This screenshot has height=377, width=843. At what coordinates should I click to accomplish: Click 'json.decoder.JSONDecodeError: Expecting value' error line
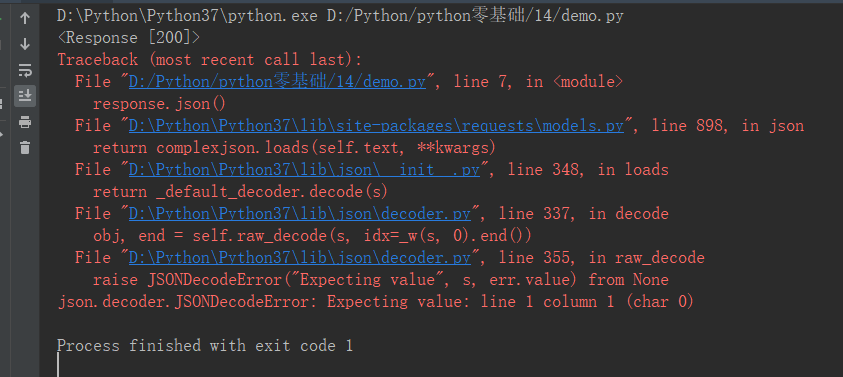(x=375, y=302)
